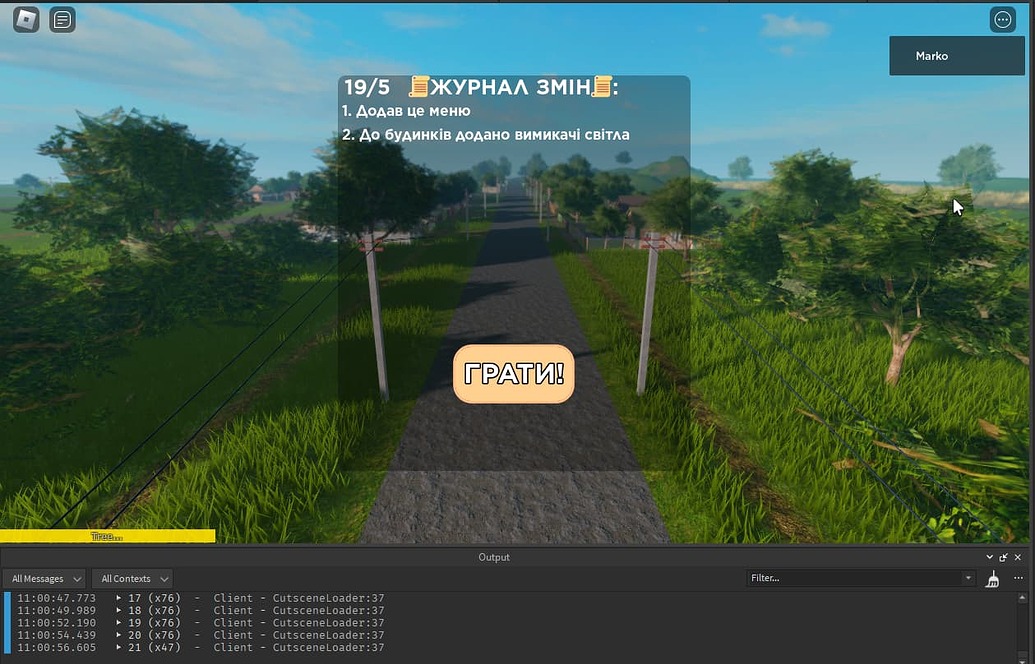
Task: Collapse the Output panel with its chevron
Action: [x=989, y=557]
